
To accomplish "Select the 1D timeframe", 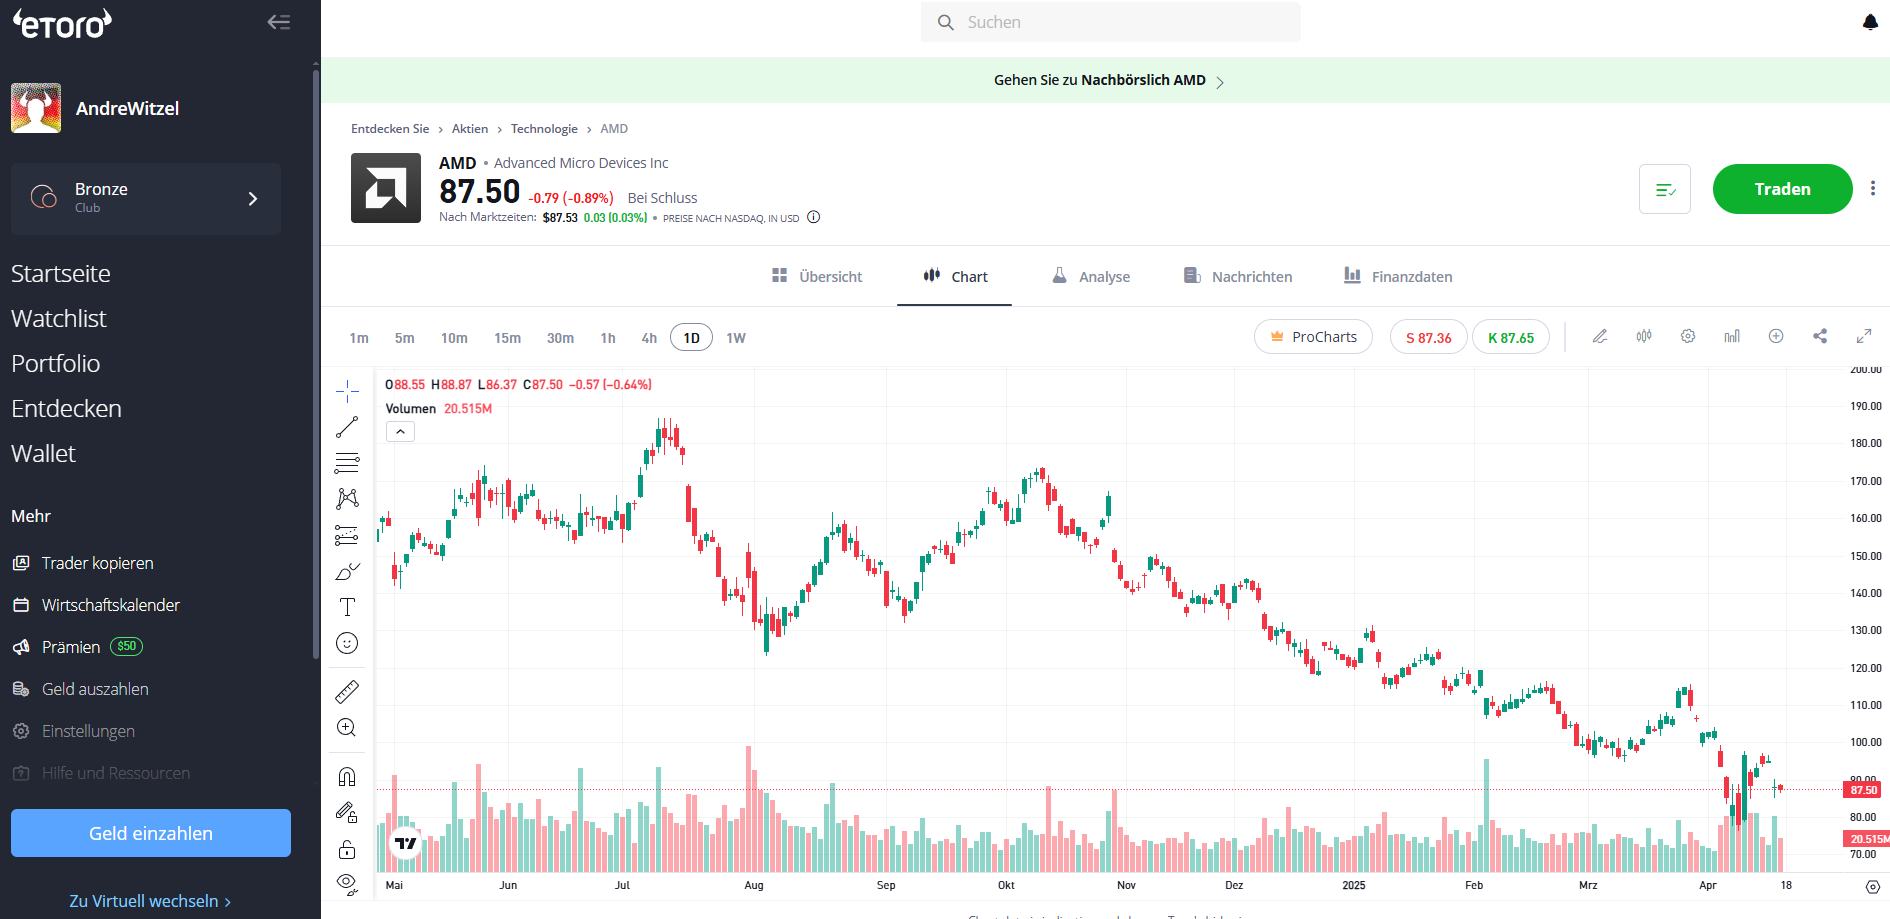I will [691, 338].
